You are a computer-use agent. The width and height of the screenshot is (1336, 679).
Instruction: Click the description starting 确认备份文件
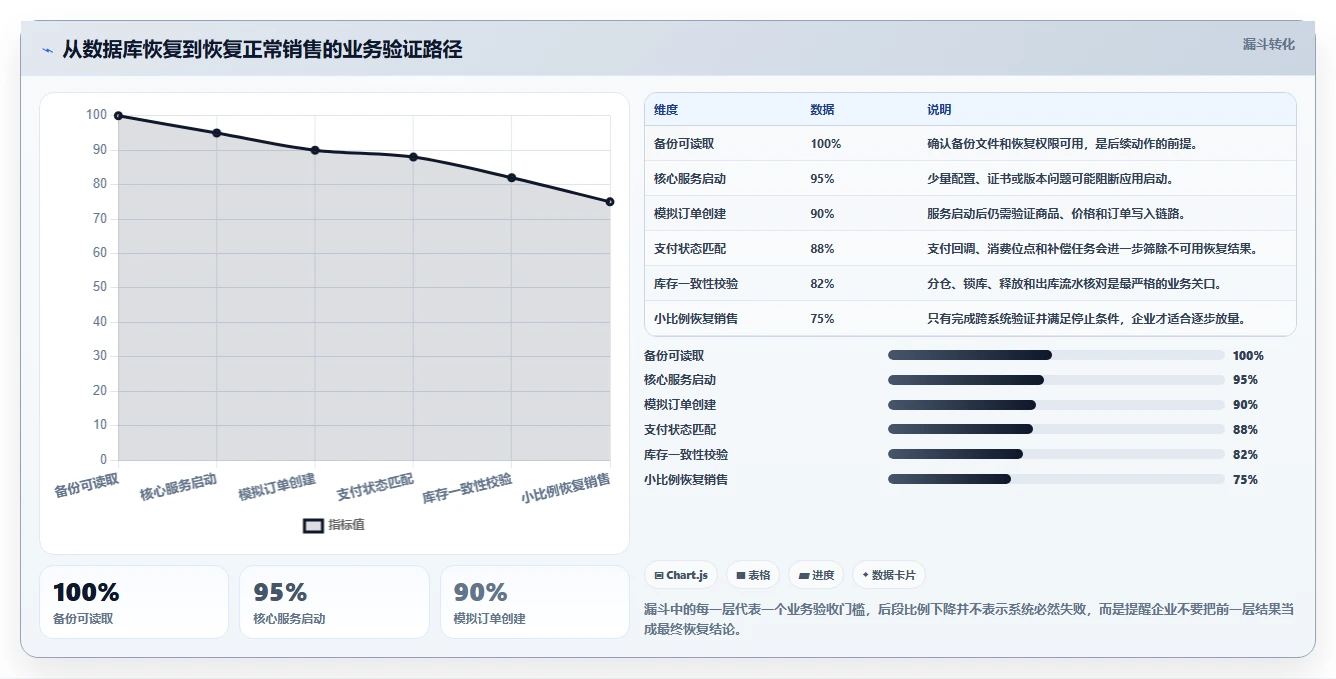[x=1062, y=144]
